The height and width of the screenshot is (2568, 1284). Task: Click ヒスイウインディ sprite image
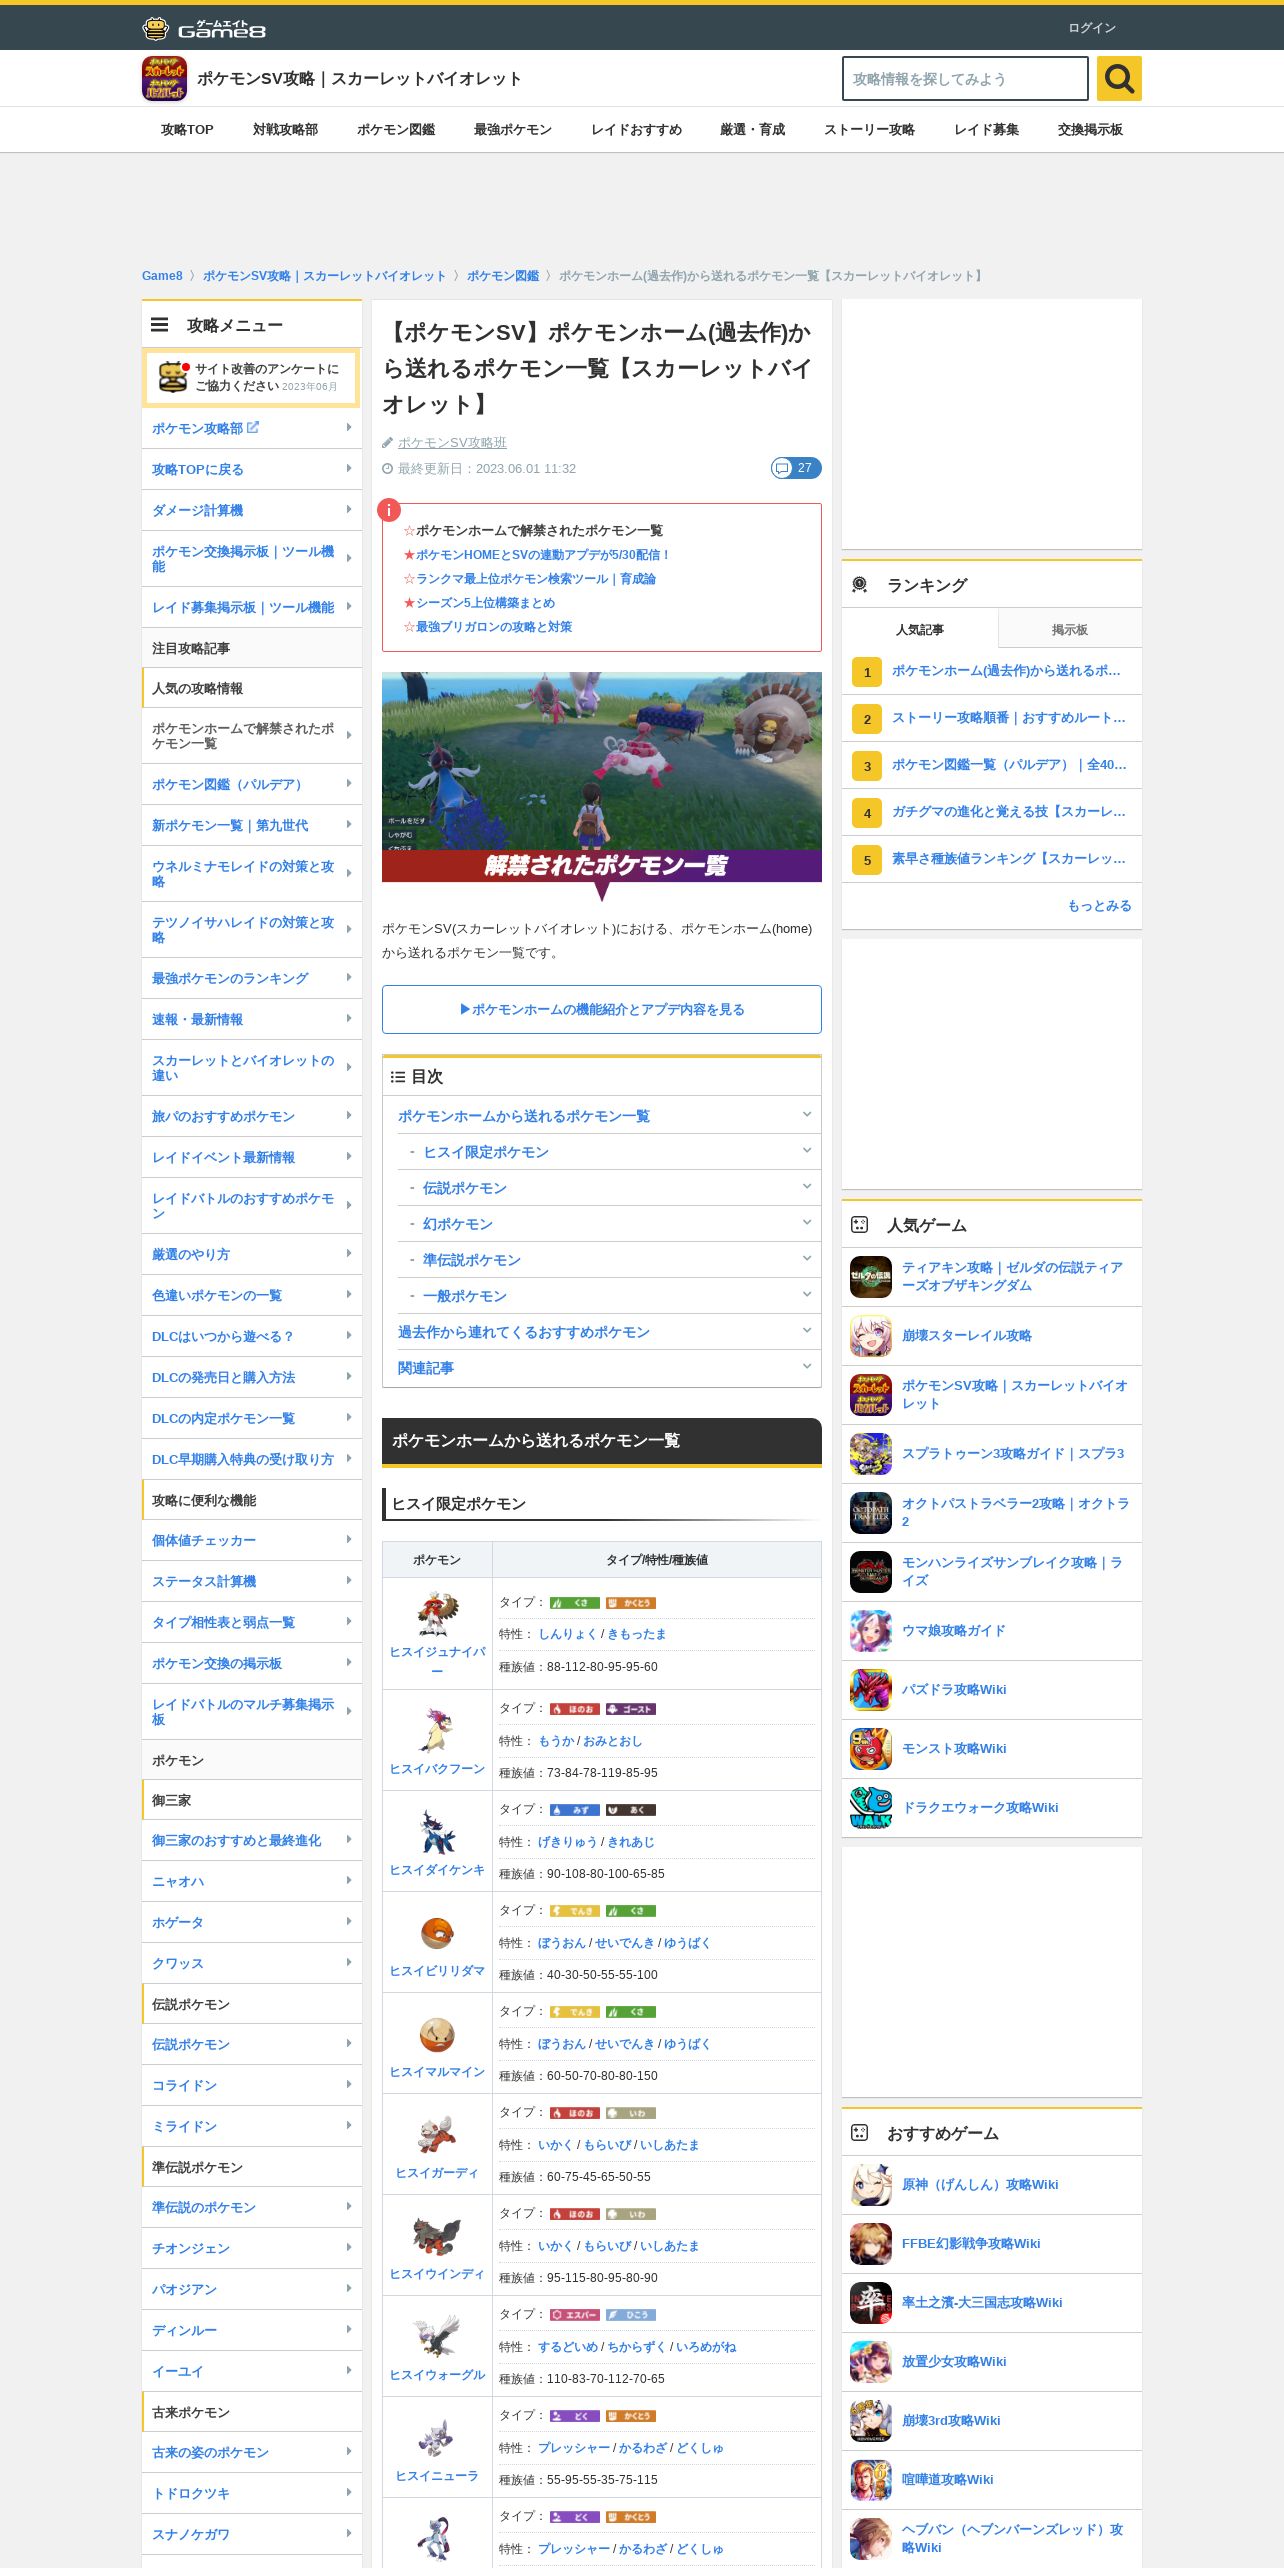click(437, 2235)
